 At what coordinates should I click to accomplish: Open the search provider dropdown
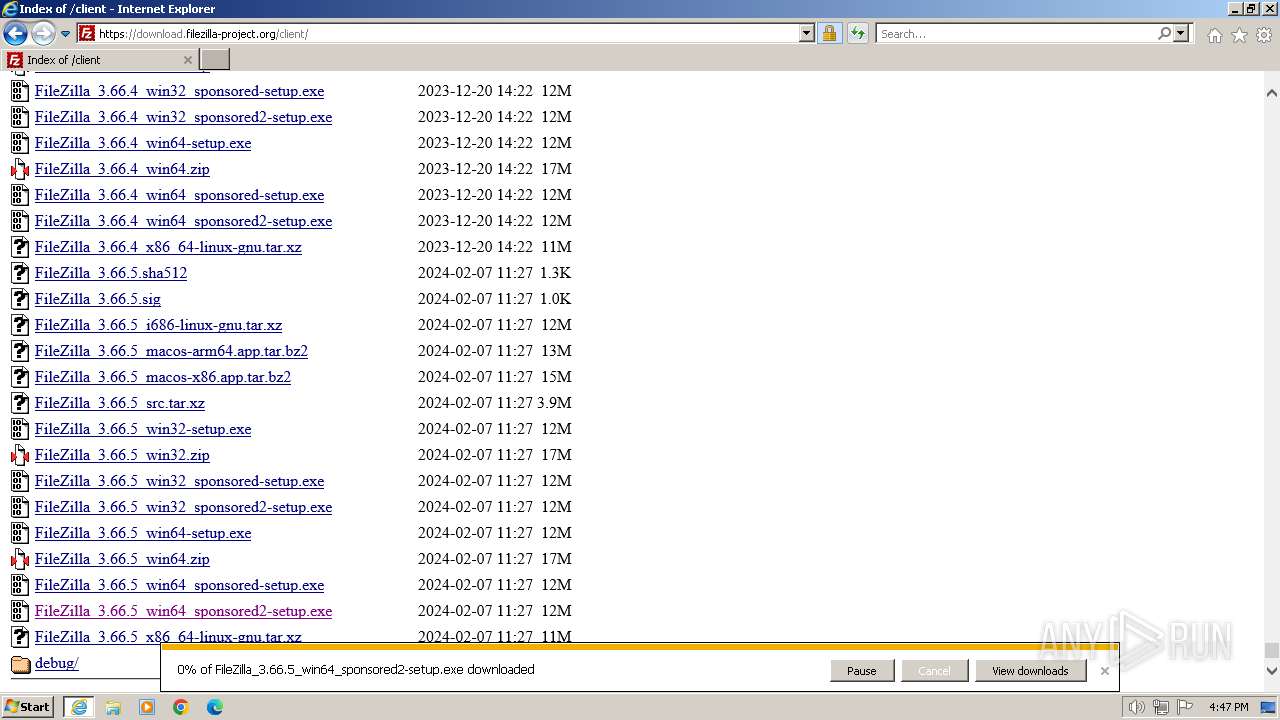click(x=1181, y=33)
